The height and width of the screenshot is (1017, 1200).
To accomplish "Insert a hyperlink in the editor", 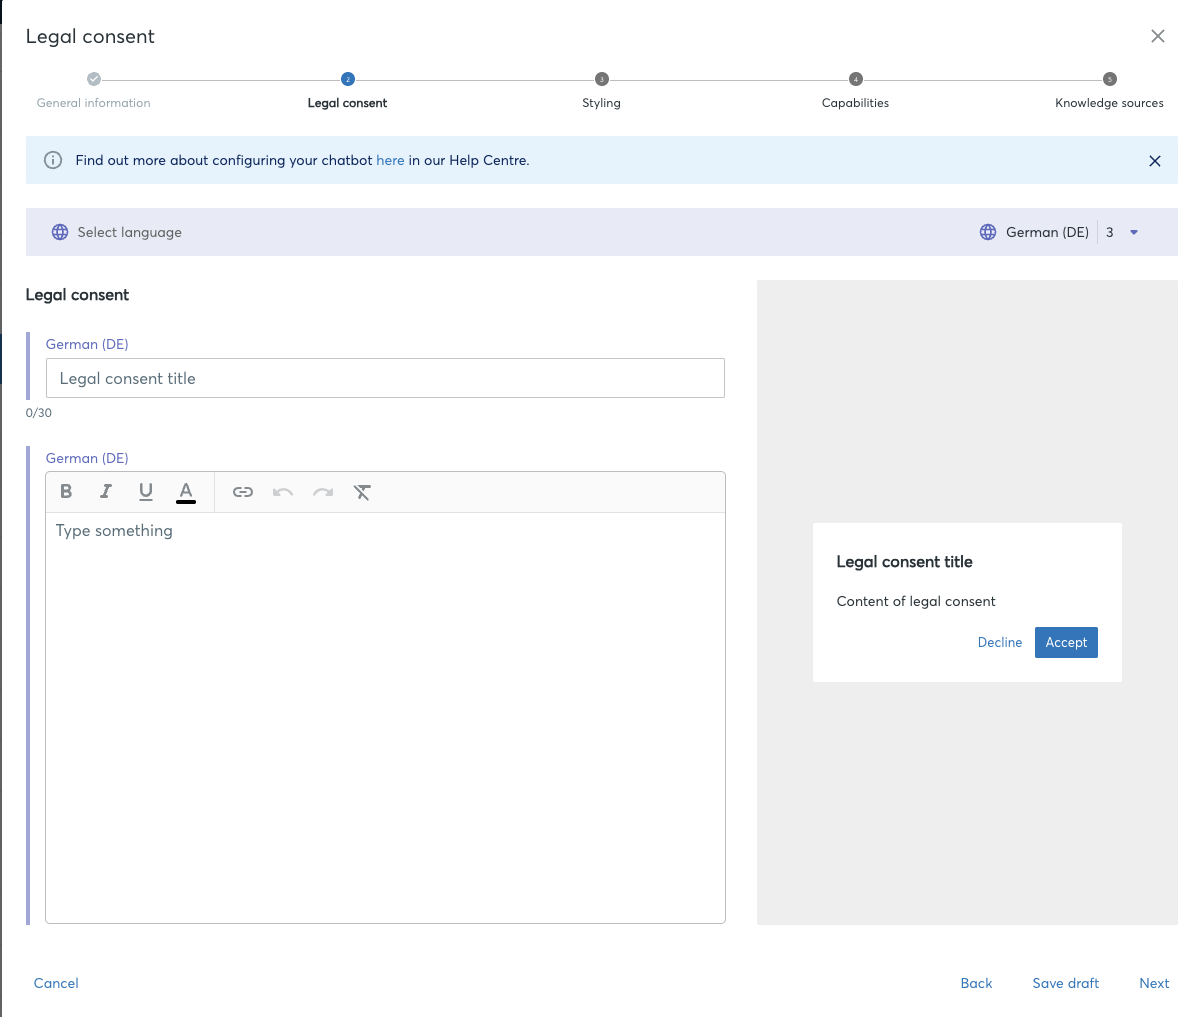I will click(243, 492).
